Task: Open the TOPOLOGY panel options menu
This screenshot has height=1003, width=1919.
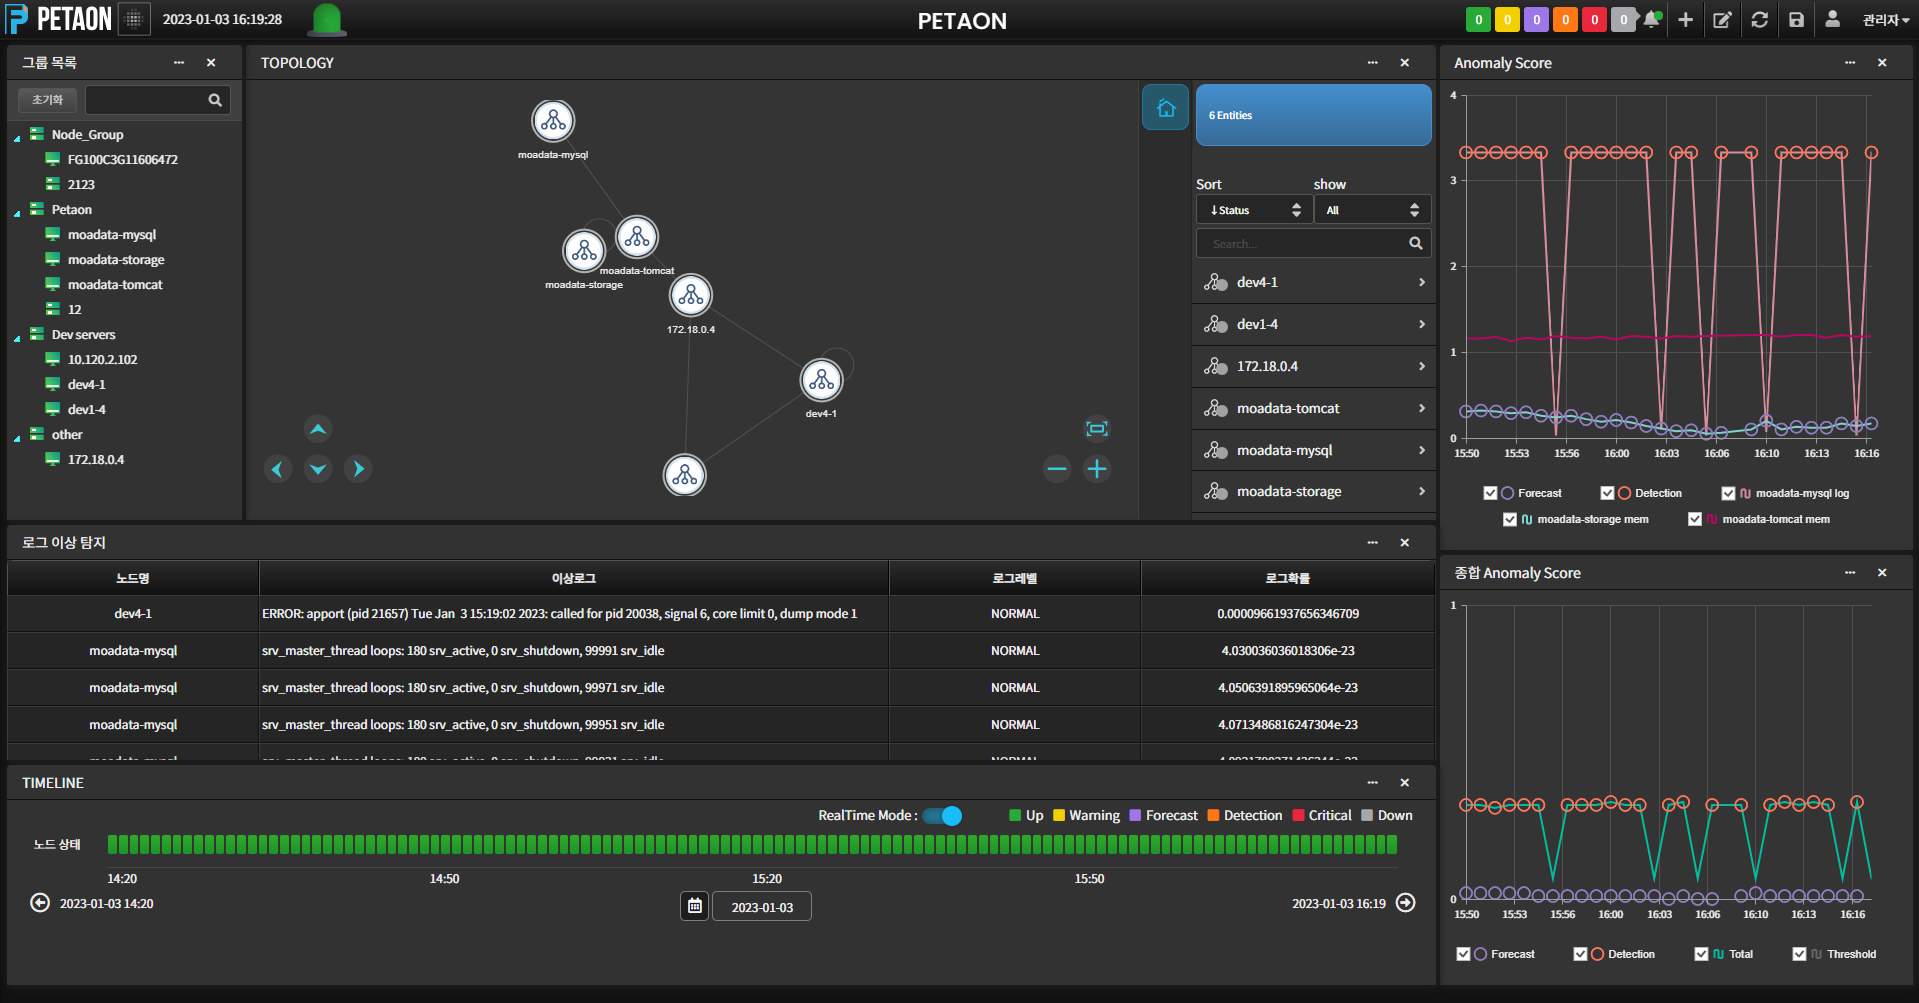Action: [x=1373, y=62]
